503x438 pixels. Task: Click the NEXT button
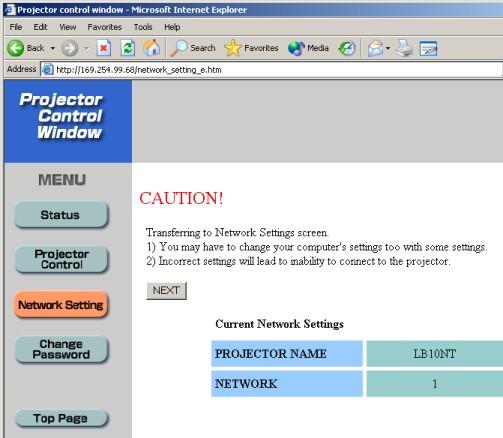[166, 291]
